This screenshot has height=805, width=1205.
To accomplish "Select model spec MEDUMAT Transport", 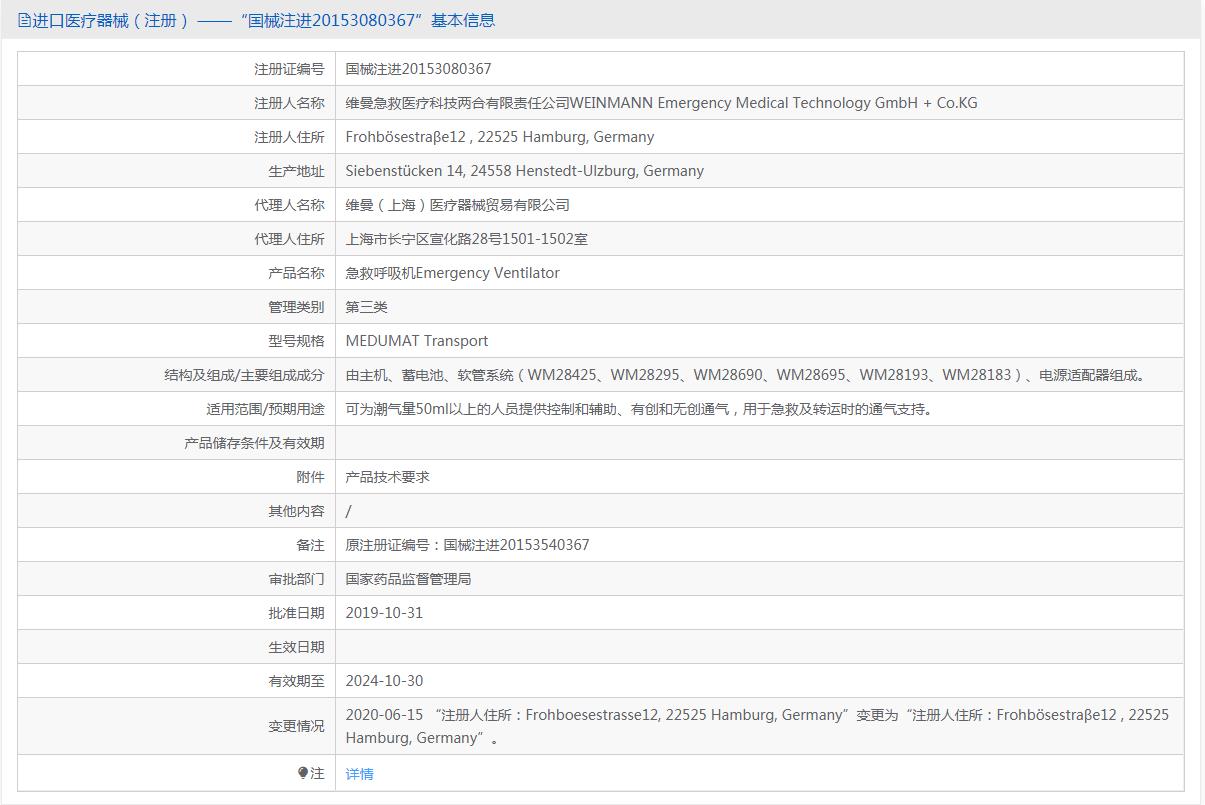I will (x=417, y=341).
